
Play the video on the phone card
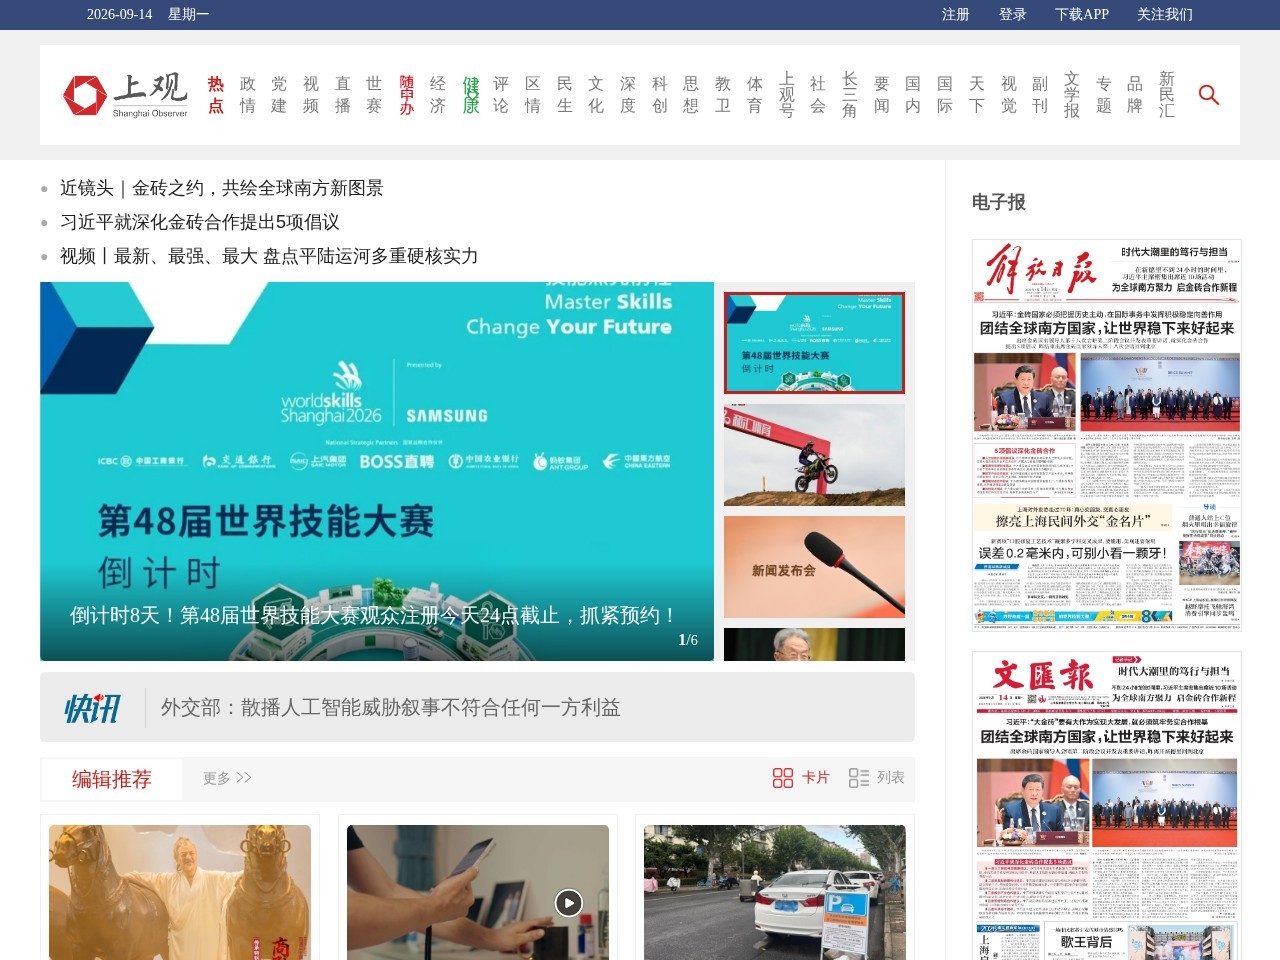click(x=568, y=903)
